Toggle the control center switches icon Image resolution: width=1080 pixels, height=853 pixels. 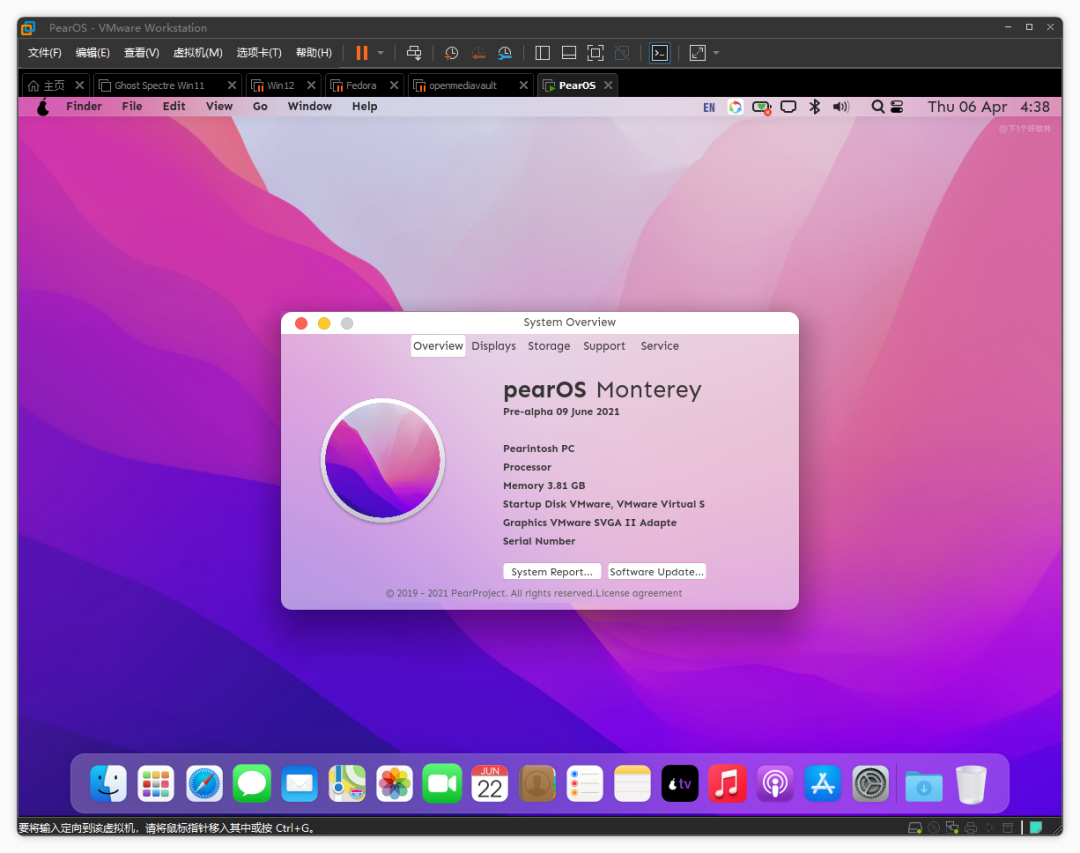[x=896, y=107]
